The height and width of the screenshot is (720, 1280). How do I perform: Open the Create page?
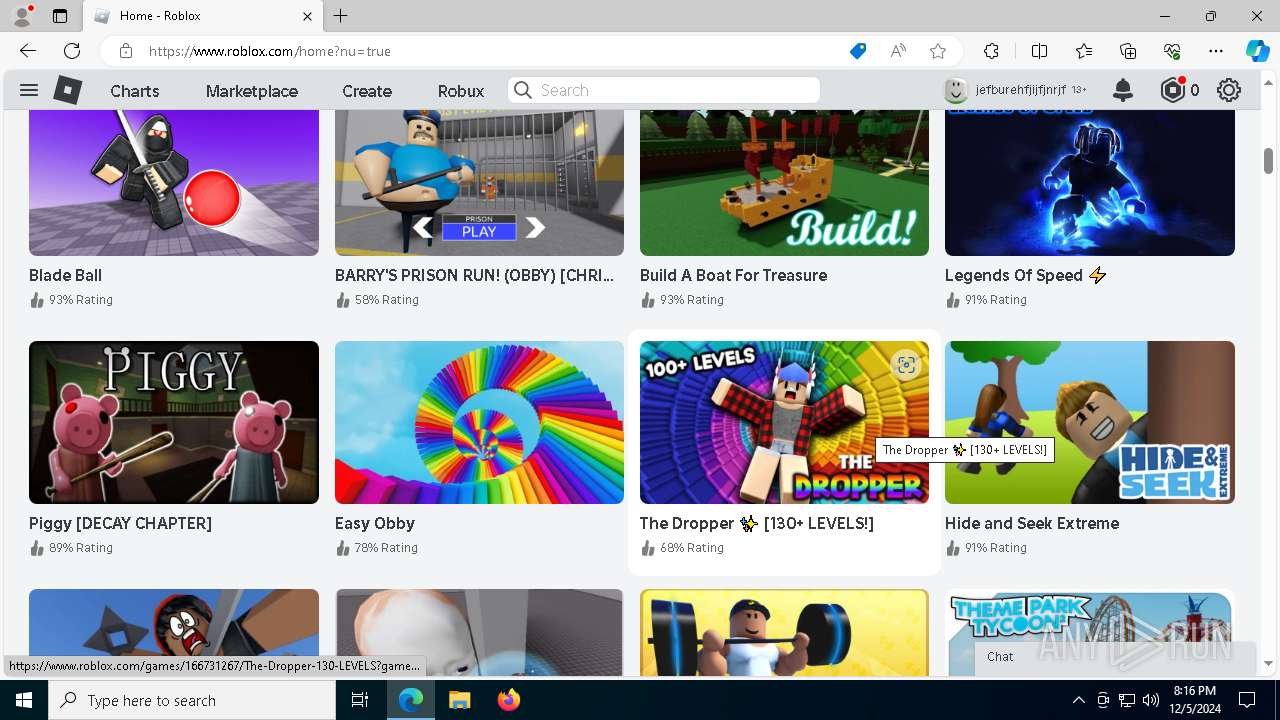tap(367, 91)
